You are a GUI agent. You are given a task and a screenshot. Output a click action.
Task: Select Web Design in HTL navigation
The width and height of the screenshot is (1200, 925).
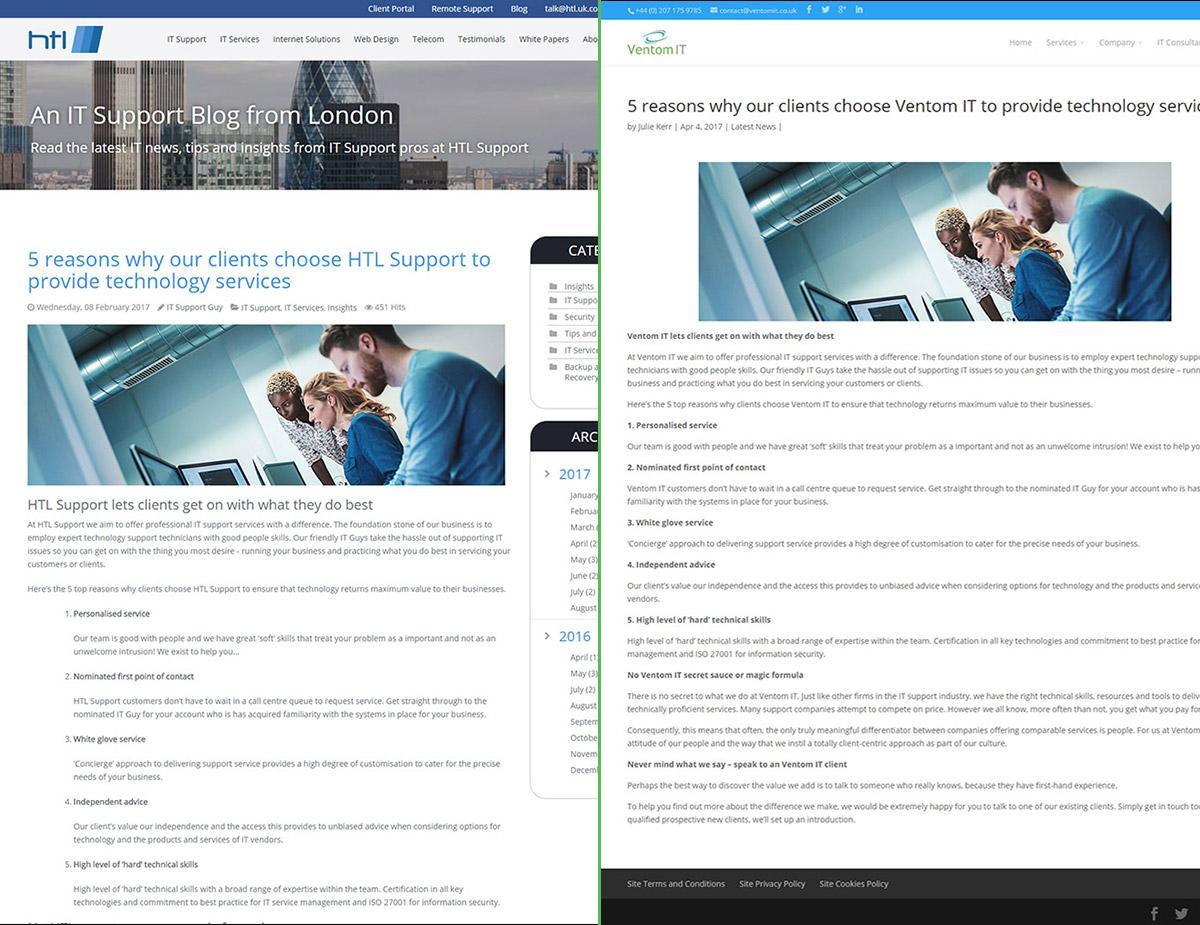coord(376,40)
